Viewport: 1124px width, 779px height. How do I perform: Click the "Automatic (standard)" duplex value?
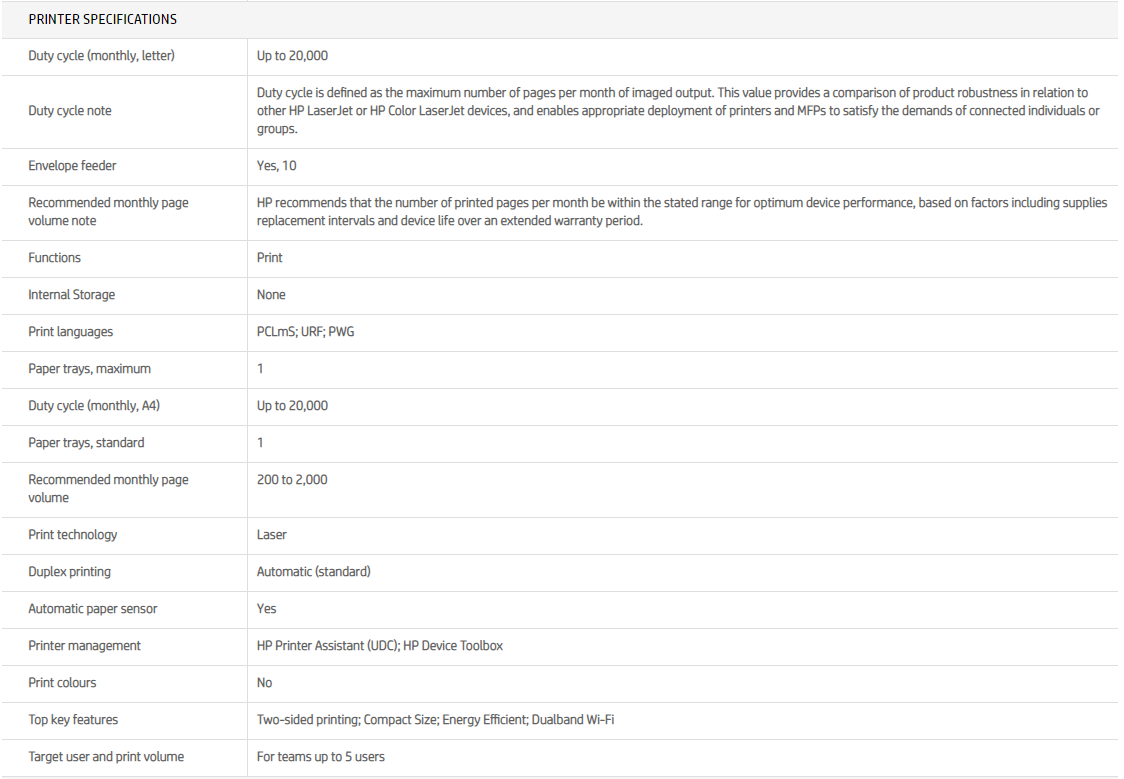[314, 572]
